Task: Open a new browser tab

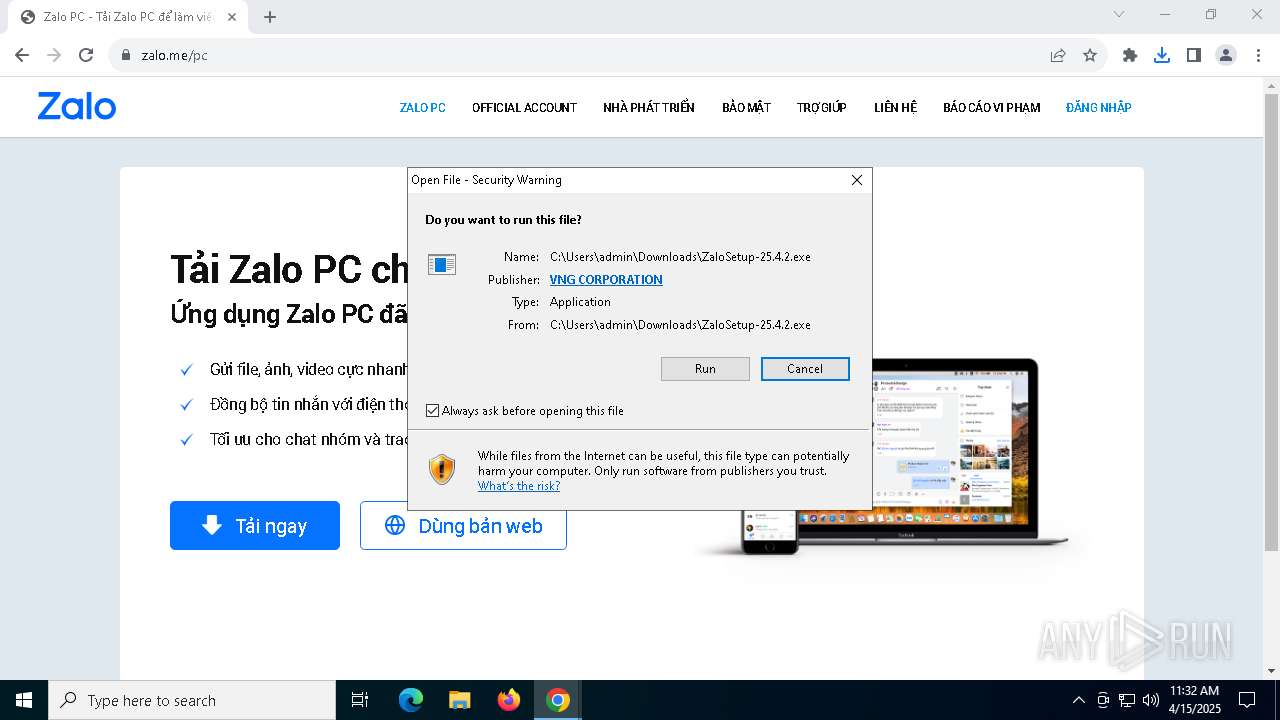Action: click(x=270, y=17)
